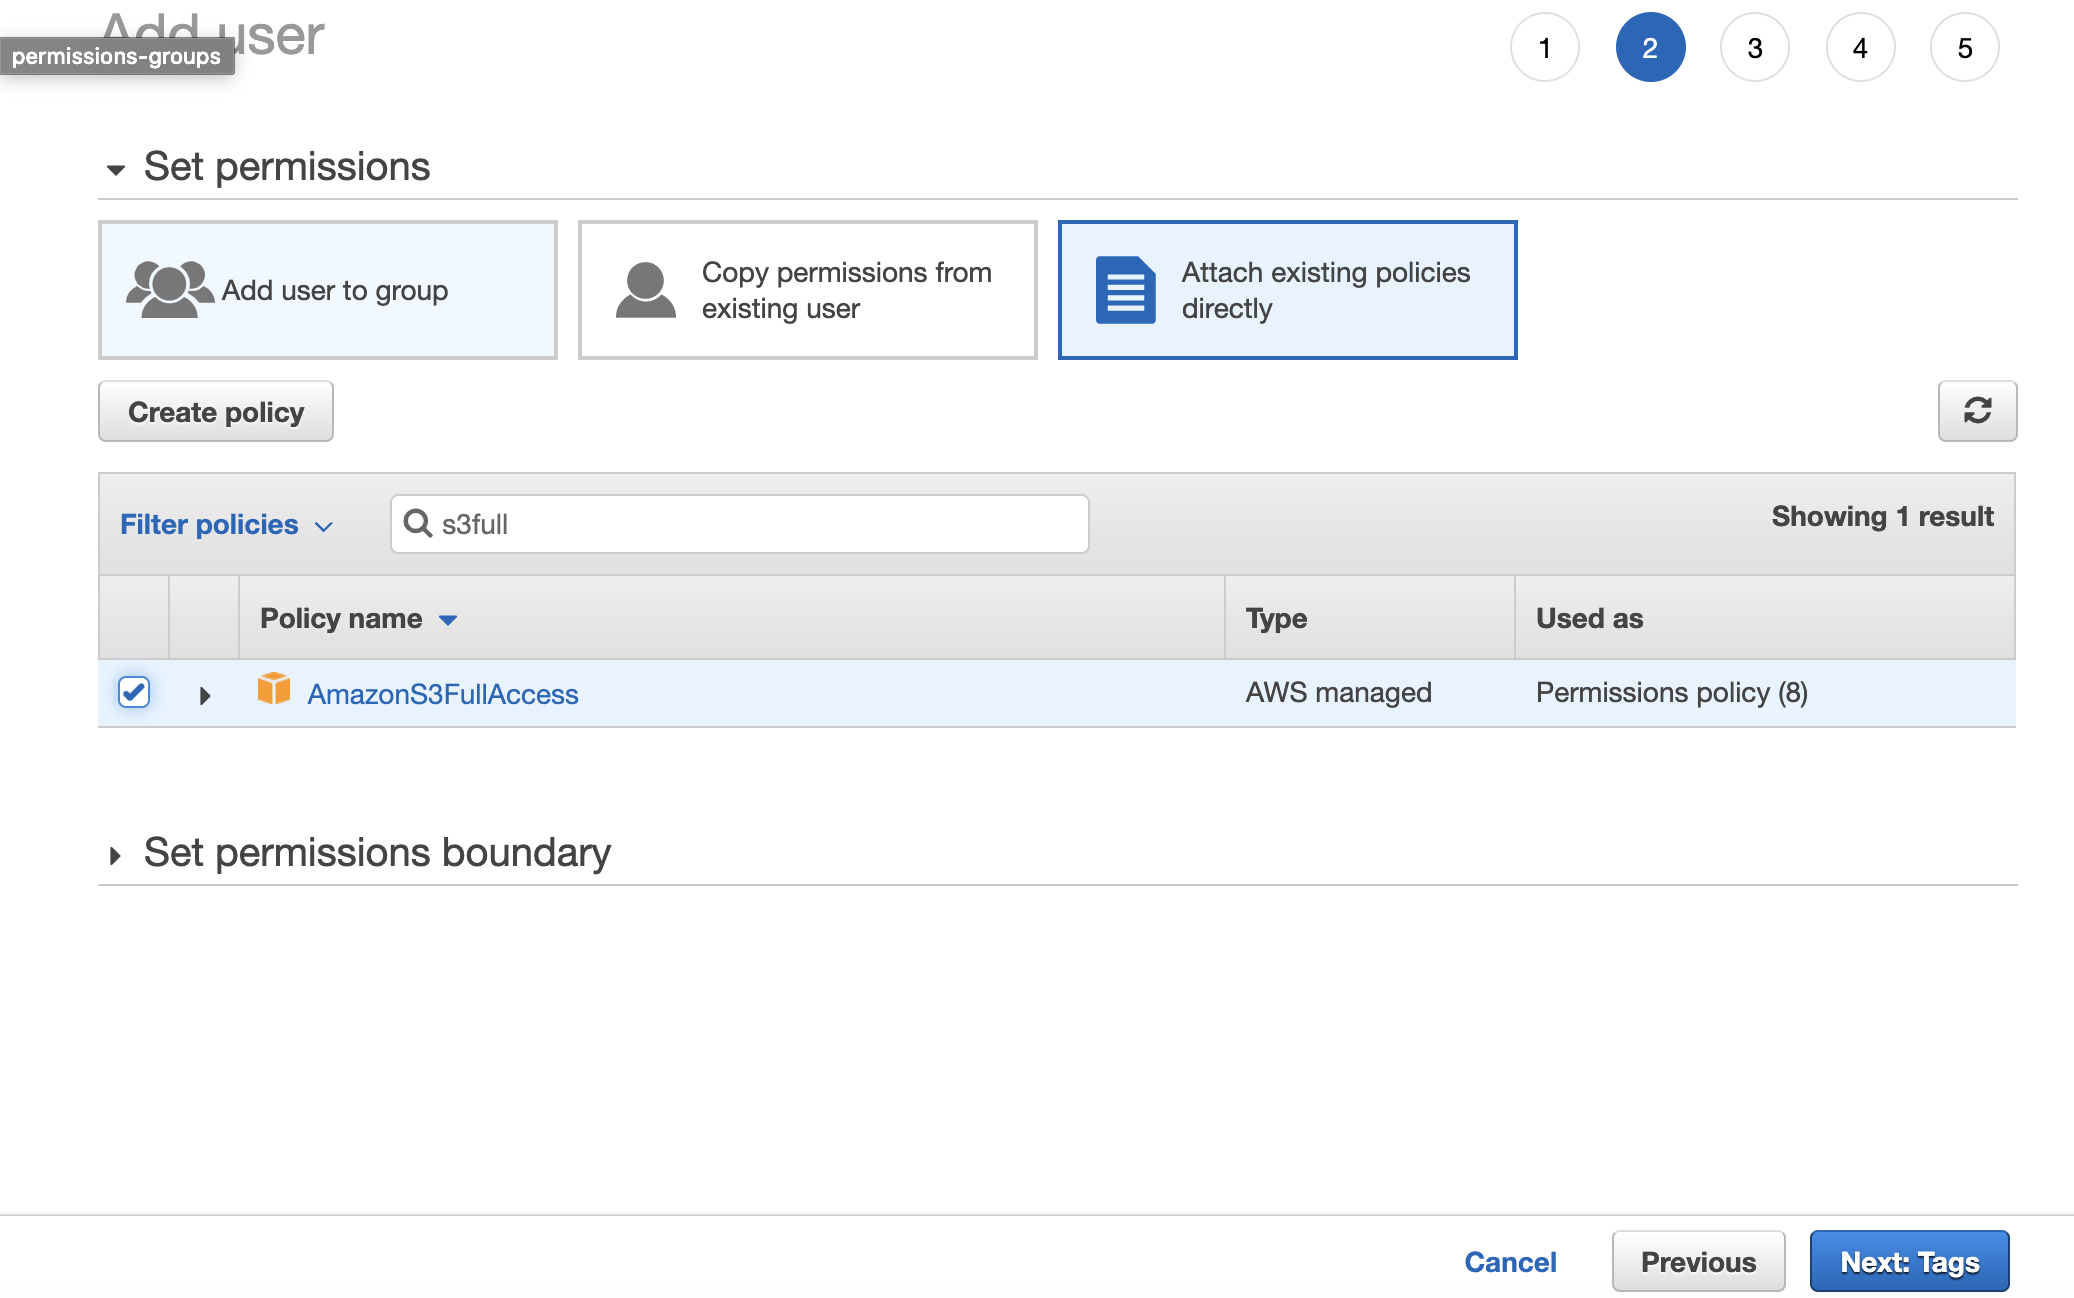Viewport: 2074px width, 1298px height.
Task: Click Next: Tags button
Action: pyautogui.click(x=1908, y=1261)
